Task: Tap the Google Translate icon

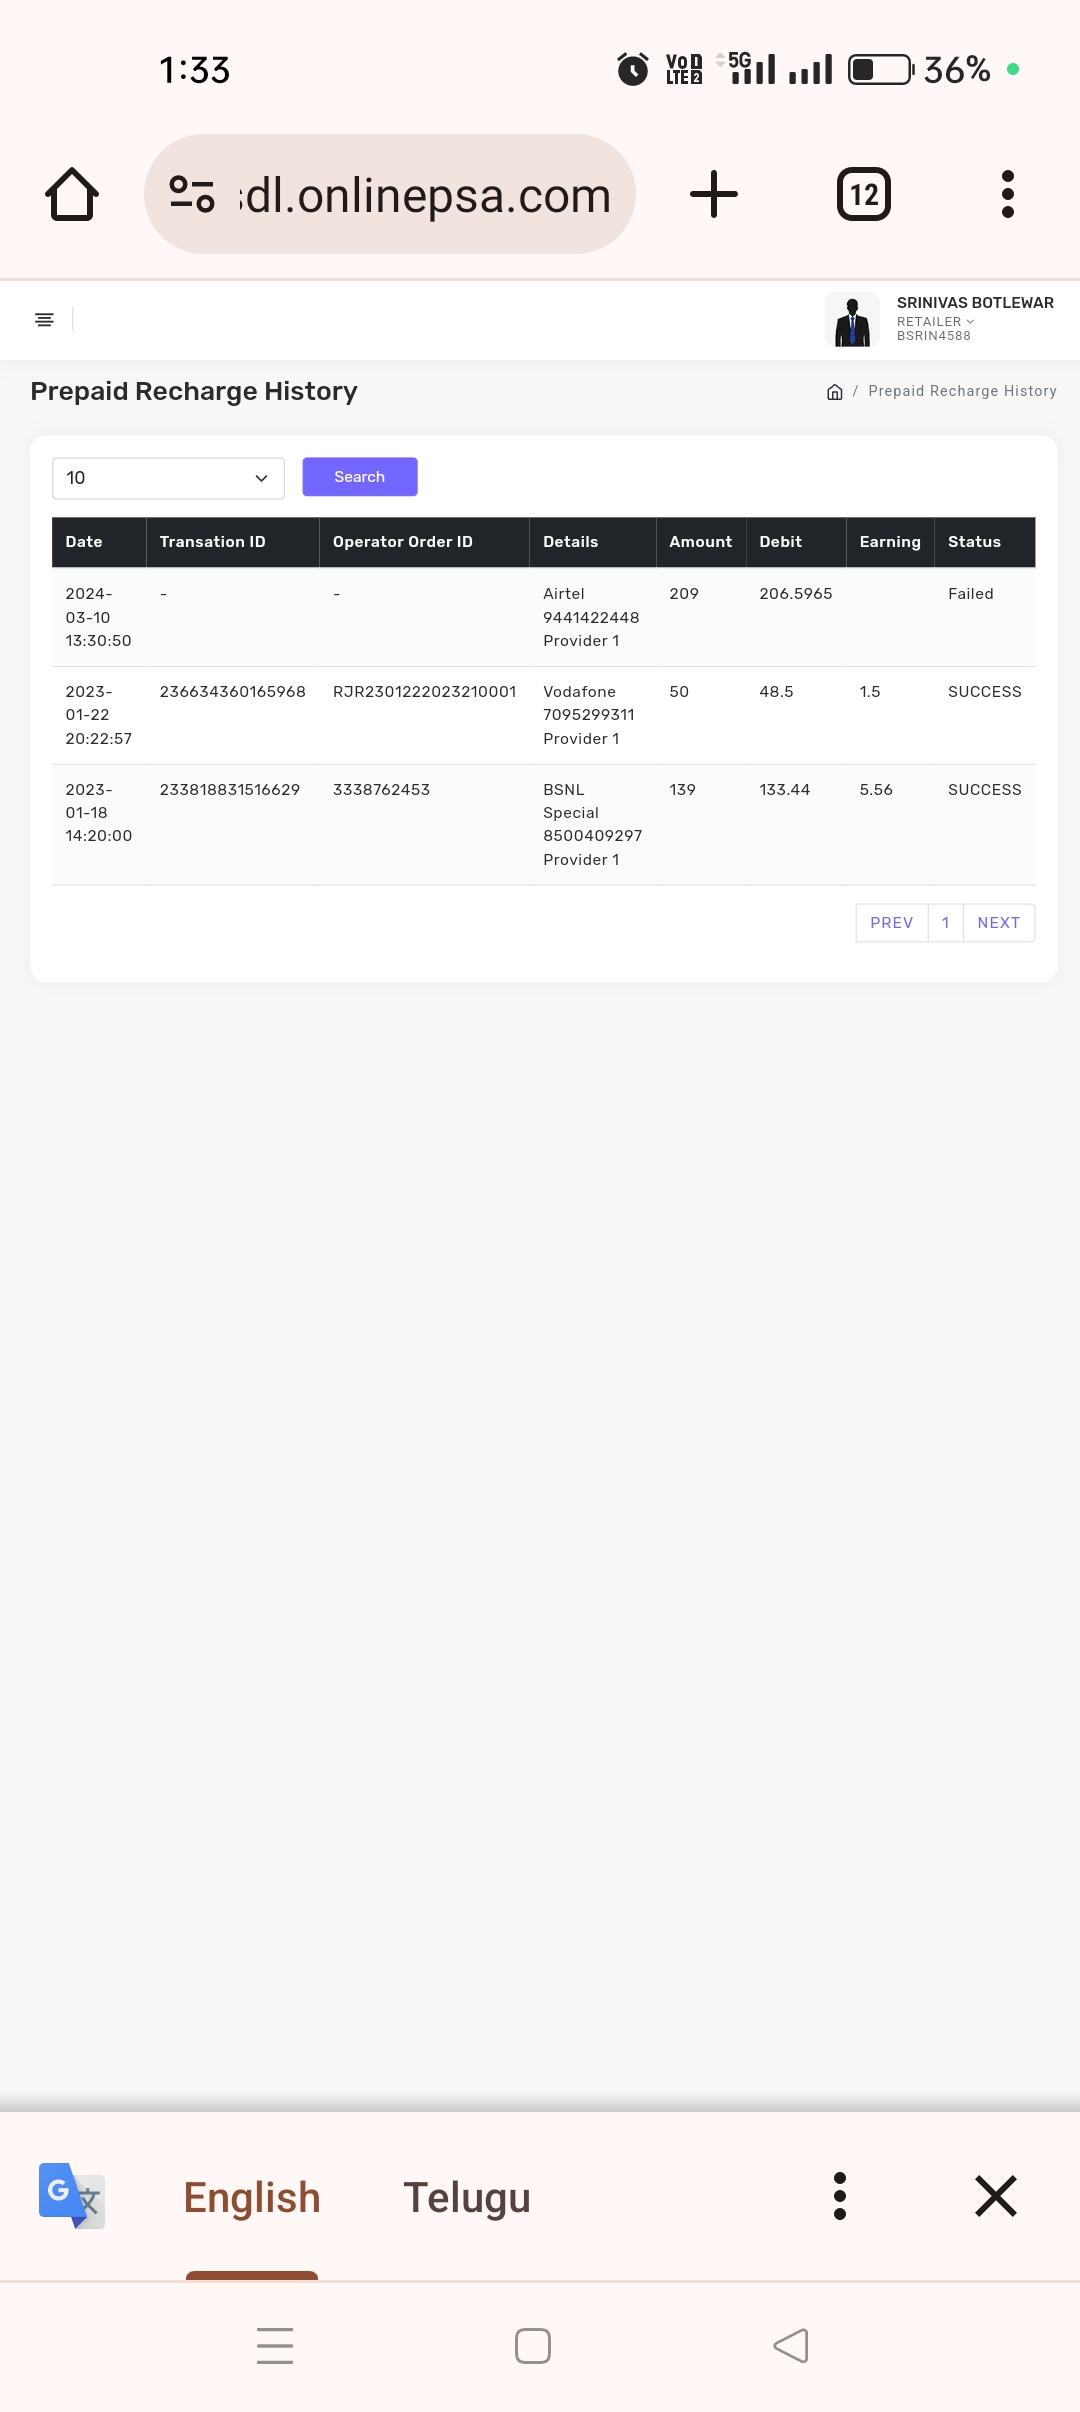Action: pos(71,2196)
